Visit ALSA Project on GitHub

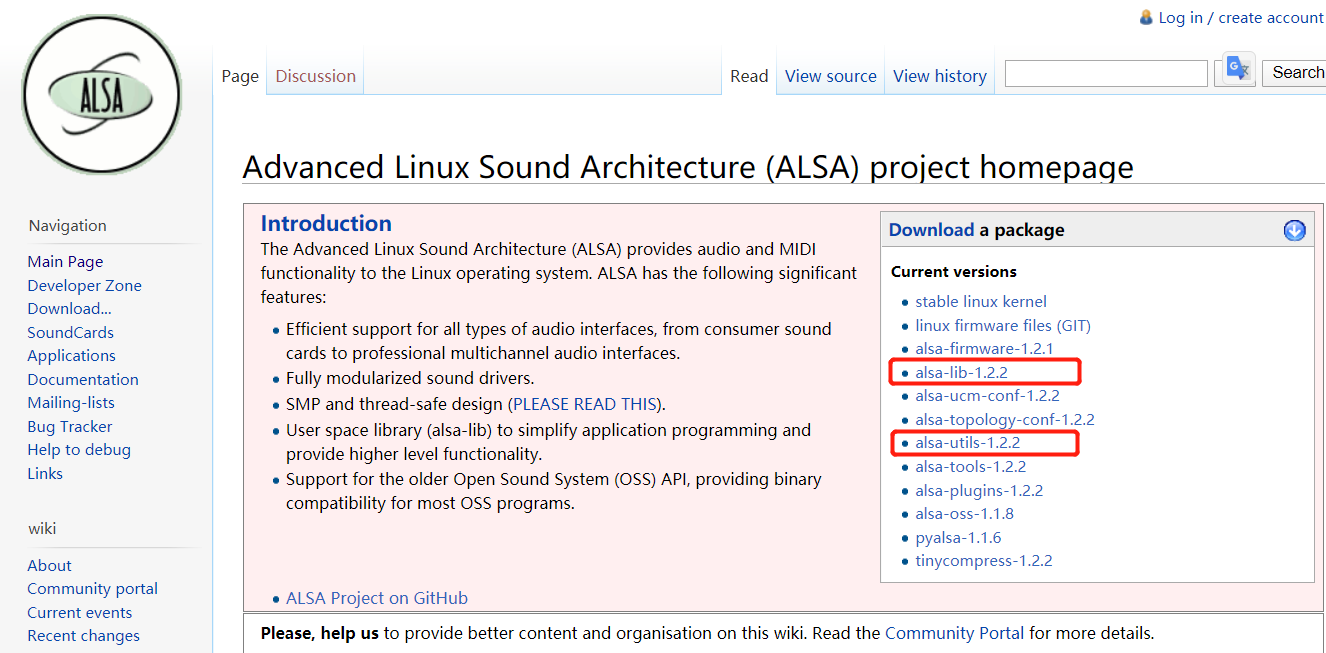click(x=377, y=597)
